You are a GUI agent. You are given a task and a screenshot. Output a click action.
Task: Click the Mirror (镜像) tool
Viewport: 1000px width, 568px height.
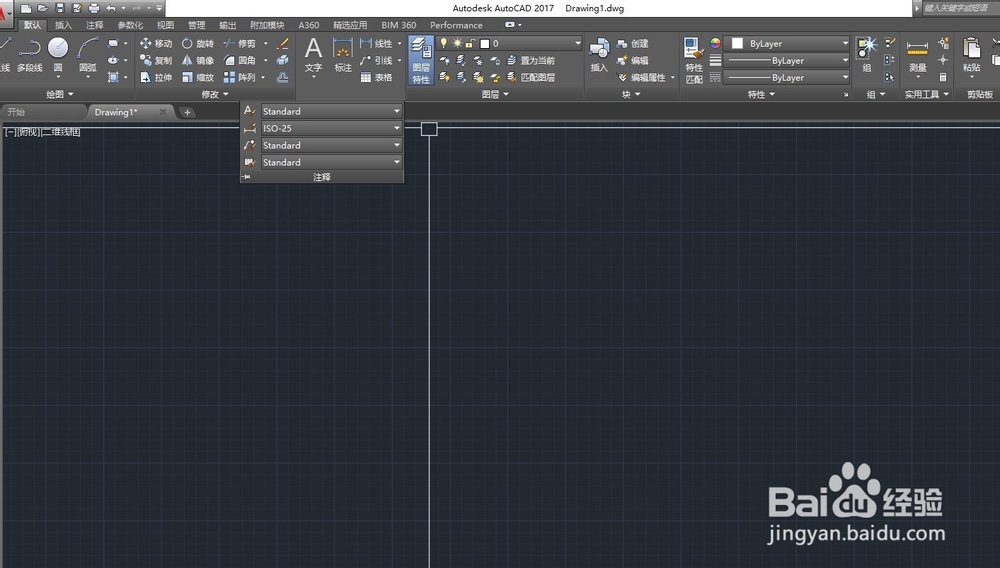pyautogui.click(x=198, y=61)
